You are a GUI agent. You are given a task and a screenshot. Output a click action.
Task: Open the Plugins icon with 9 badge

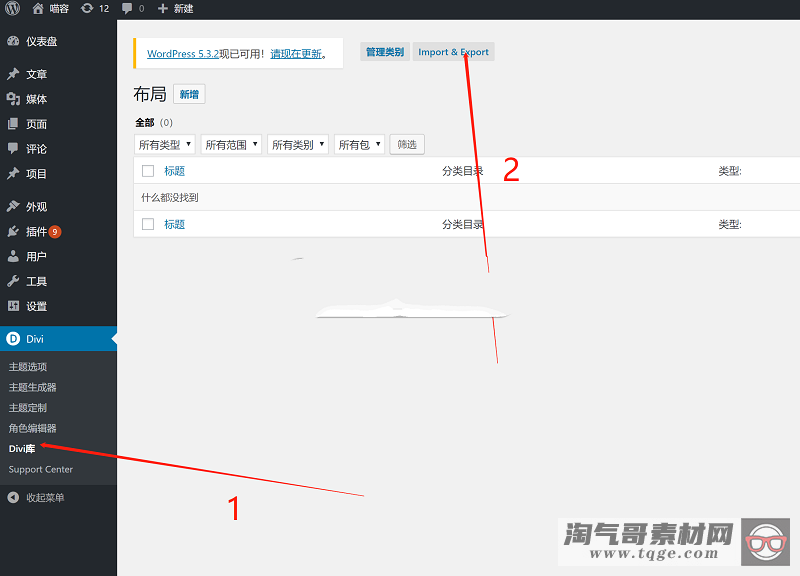click(x=13, y=232)
